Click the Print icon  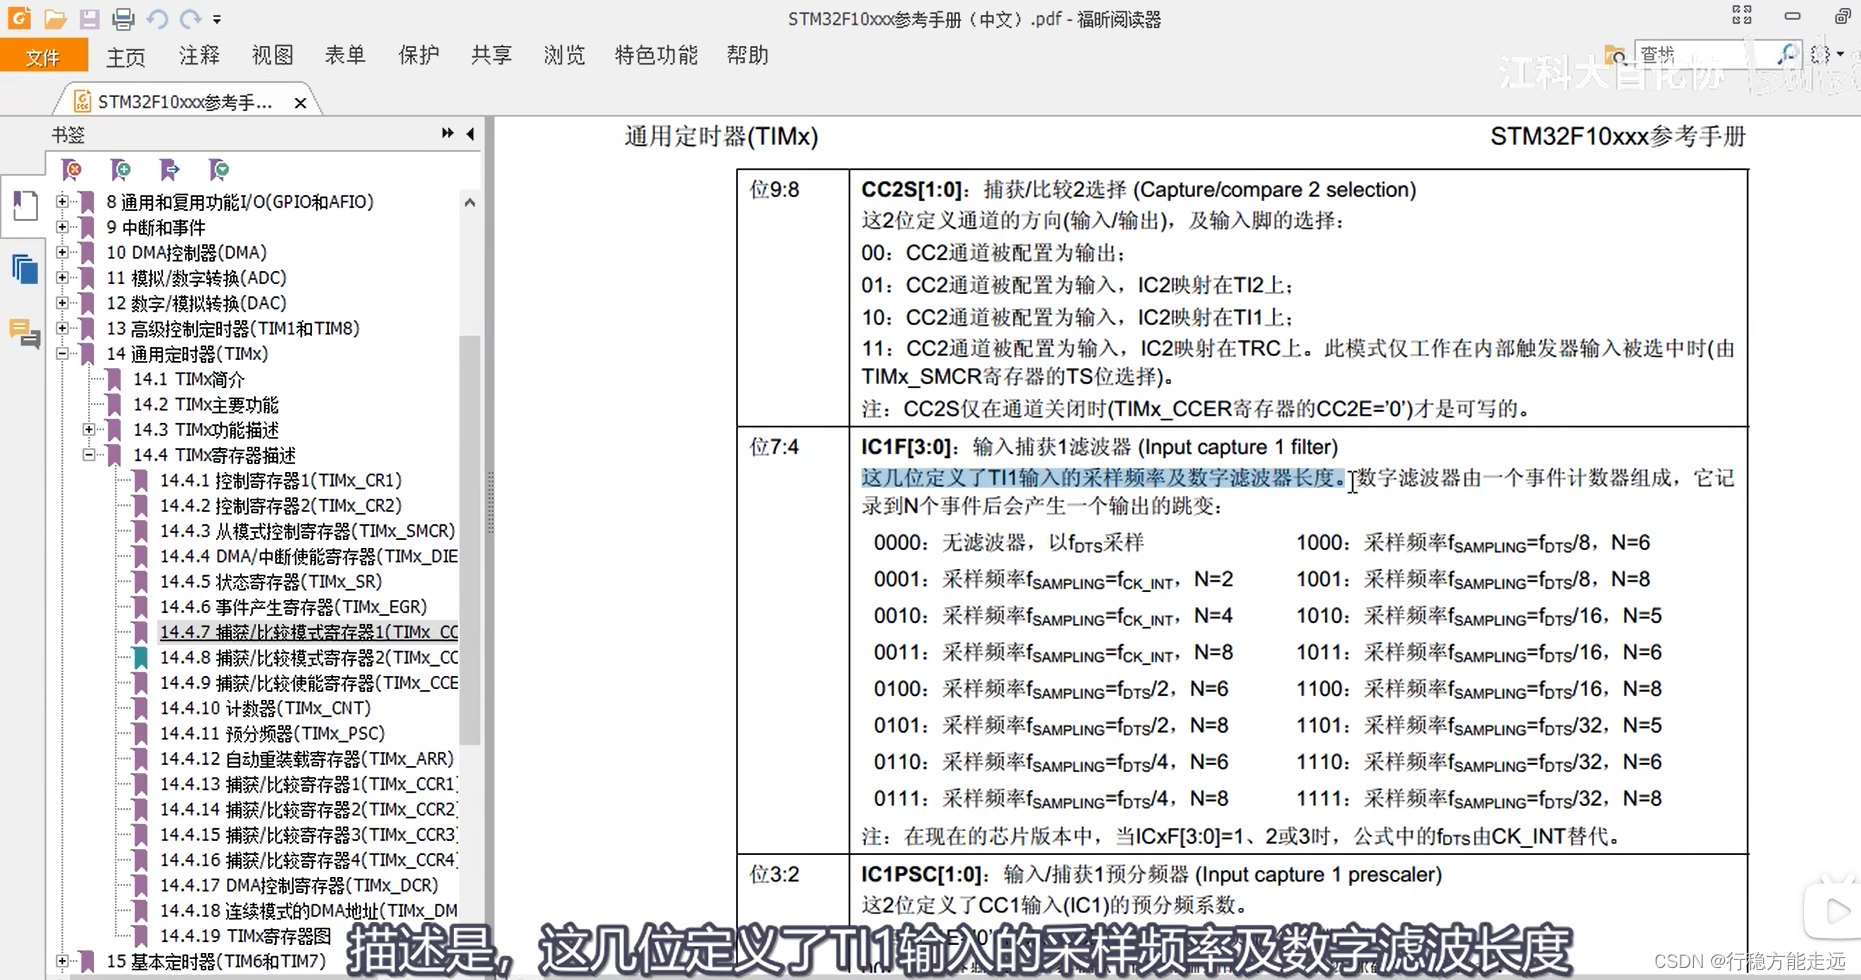(x=123, y=18)
